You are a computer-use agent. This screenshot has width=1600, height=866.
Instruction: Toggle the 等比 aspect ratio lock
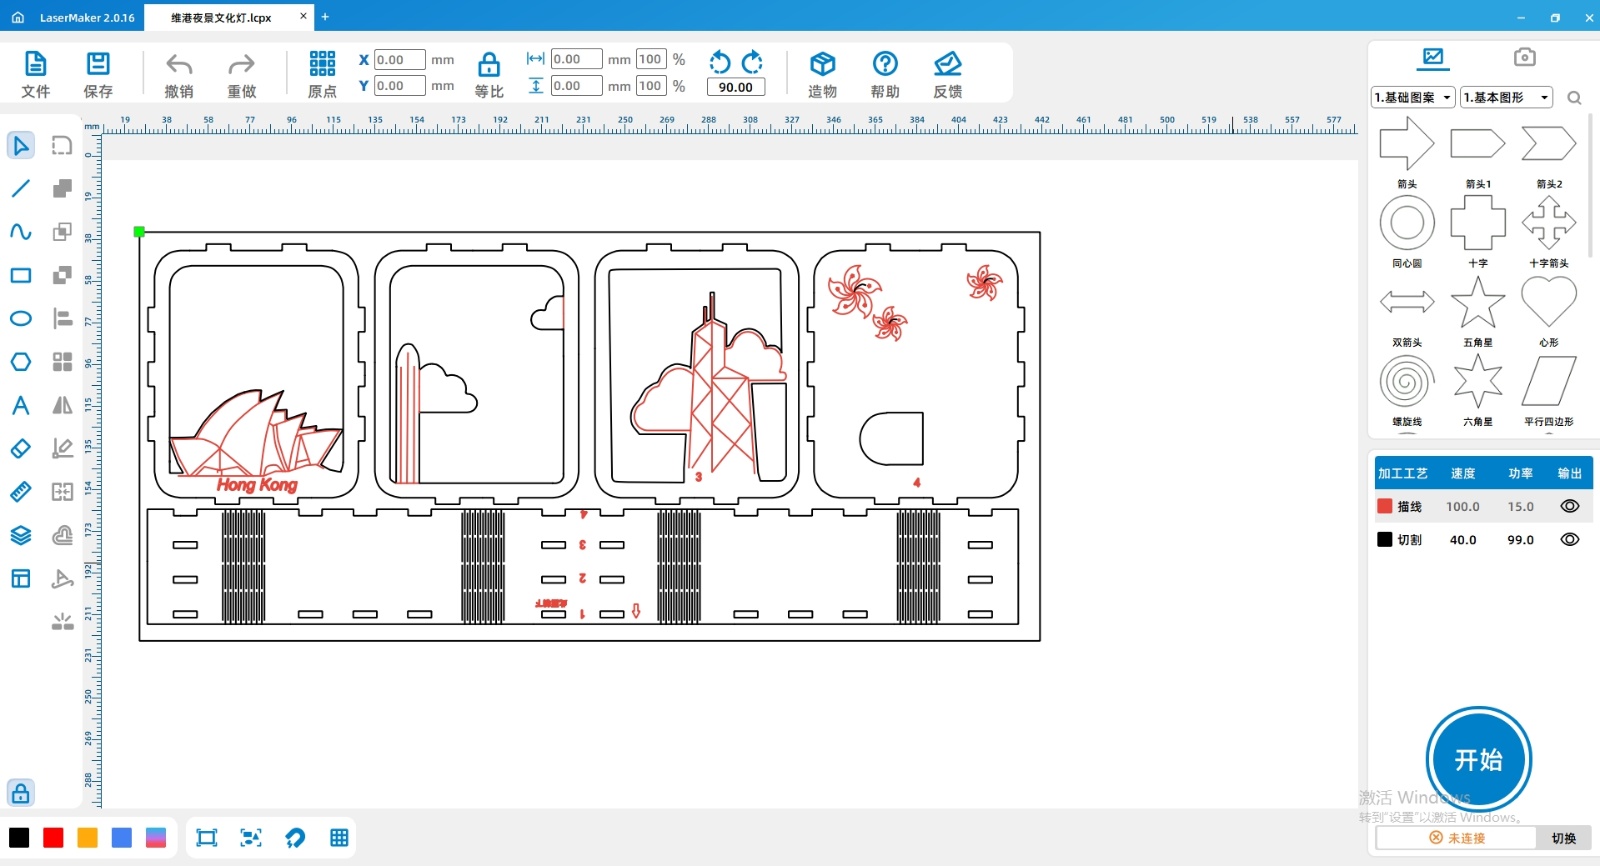click(489, 66)
